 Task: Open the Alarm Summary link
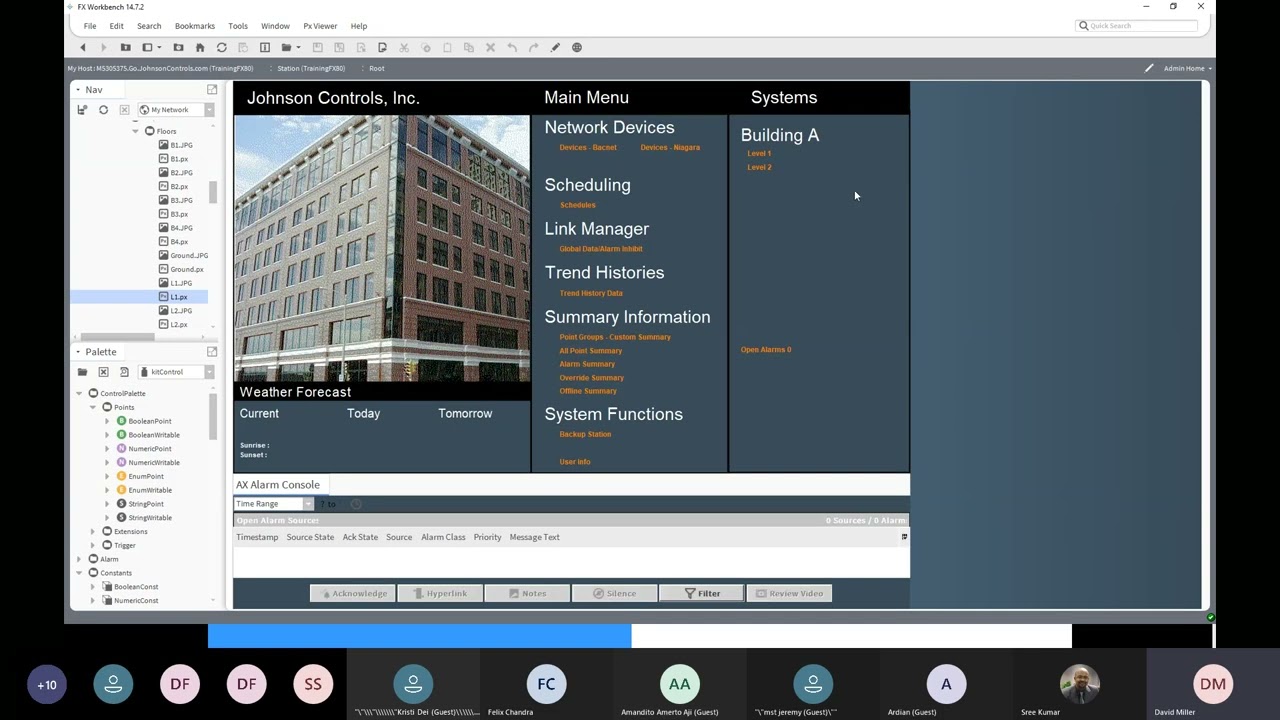pyautogui.click(x=587, y=364)
